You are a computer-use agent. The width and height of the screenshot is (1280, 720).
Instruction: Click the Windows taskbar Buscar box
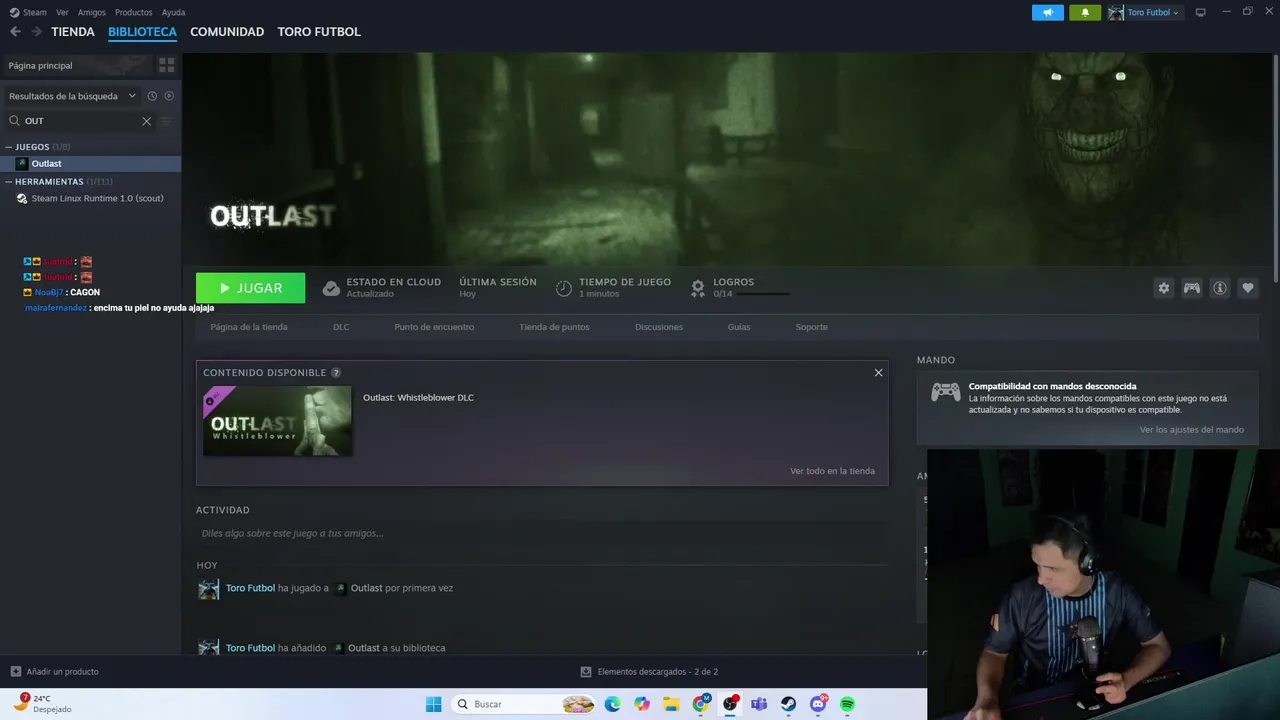point(525,704)
